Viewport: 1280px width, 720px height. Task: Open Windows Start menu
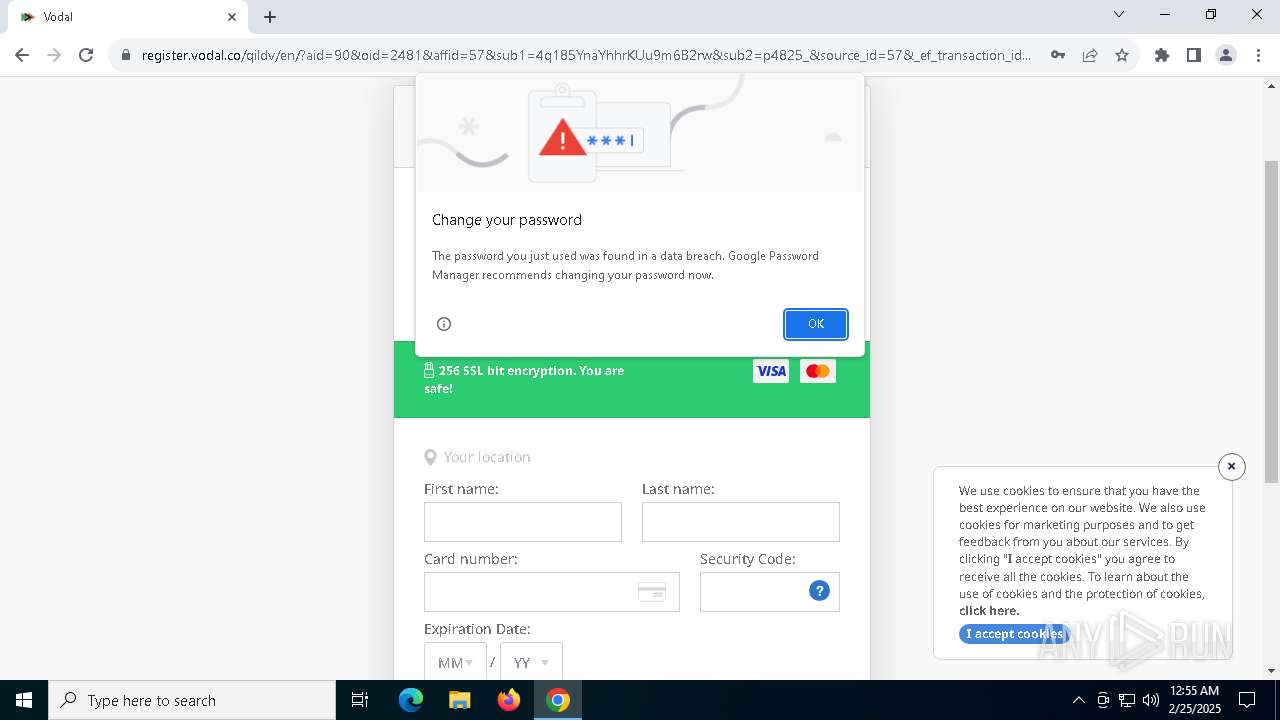pyautogui.click(x=24, y=700)
